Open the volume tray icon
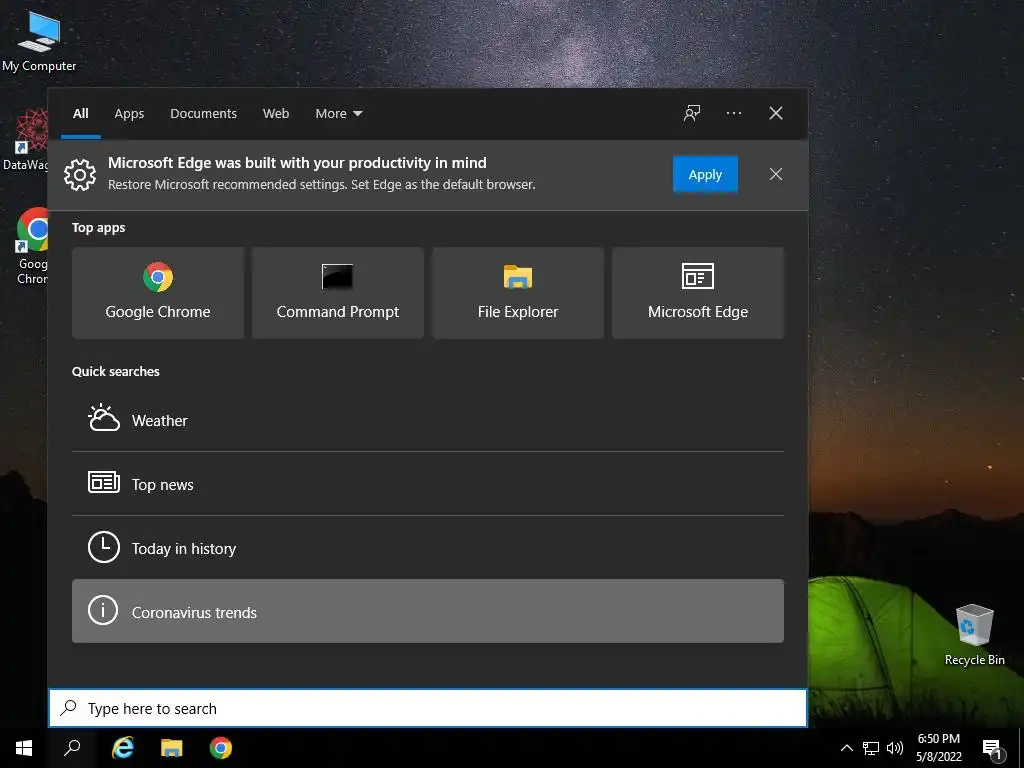This screenshot has width=1024, height=768. (x=895, y=748)
